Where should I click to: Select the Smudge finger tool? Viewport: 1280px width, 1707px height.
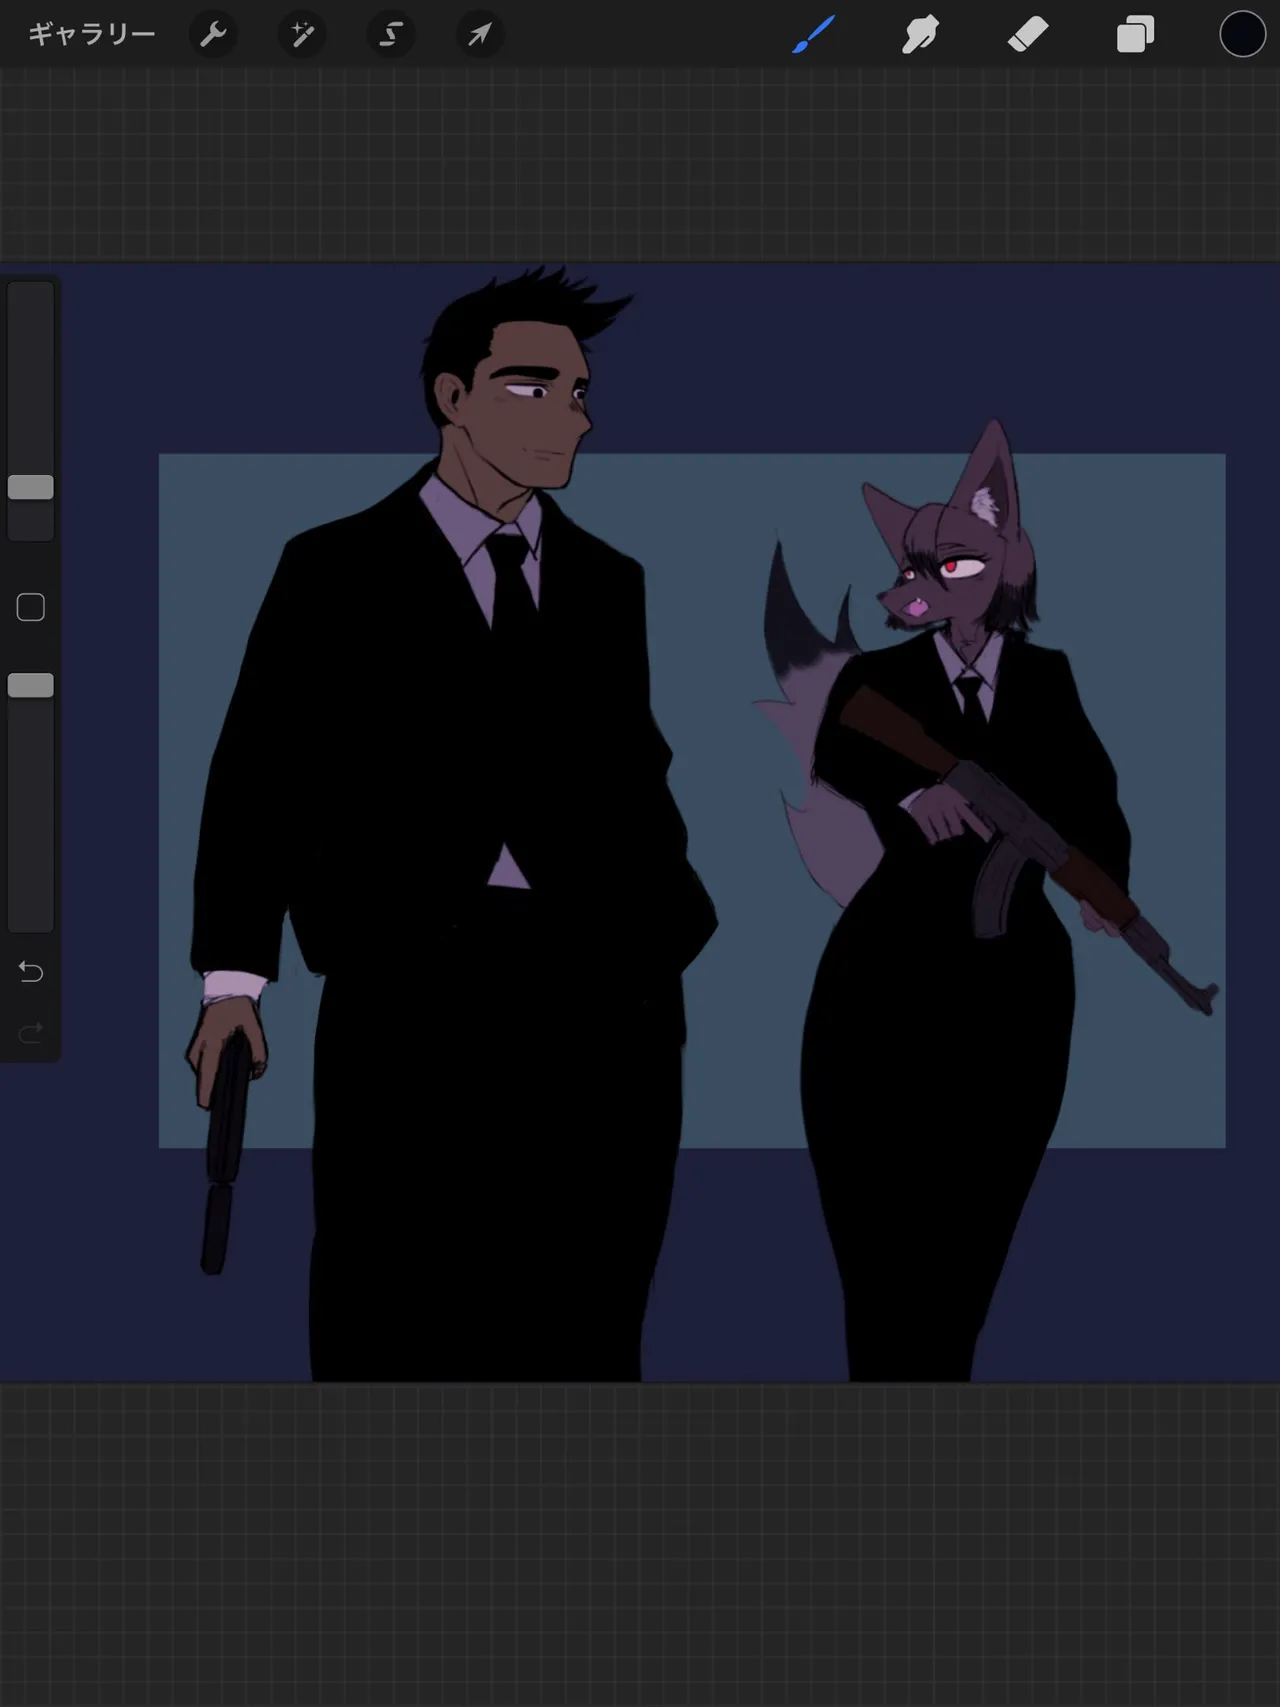coord(920,35)
